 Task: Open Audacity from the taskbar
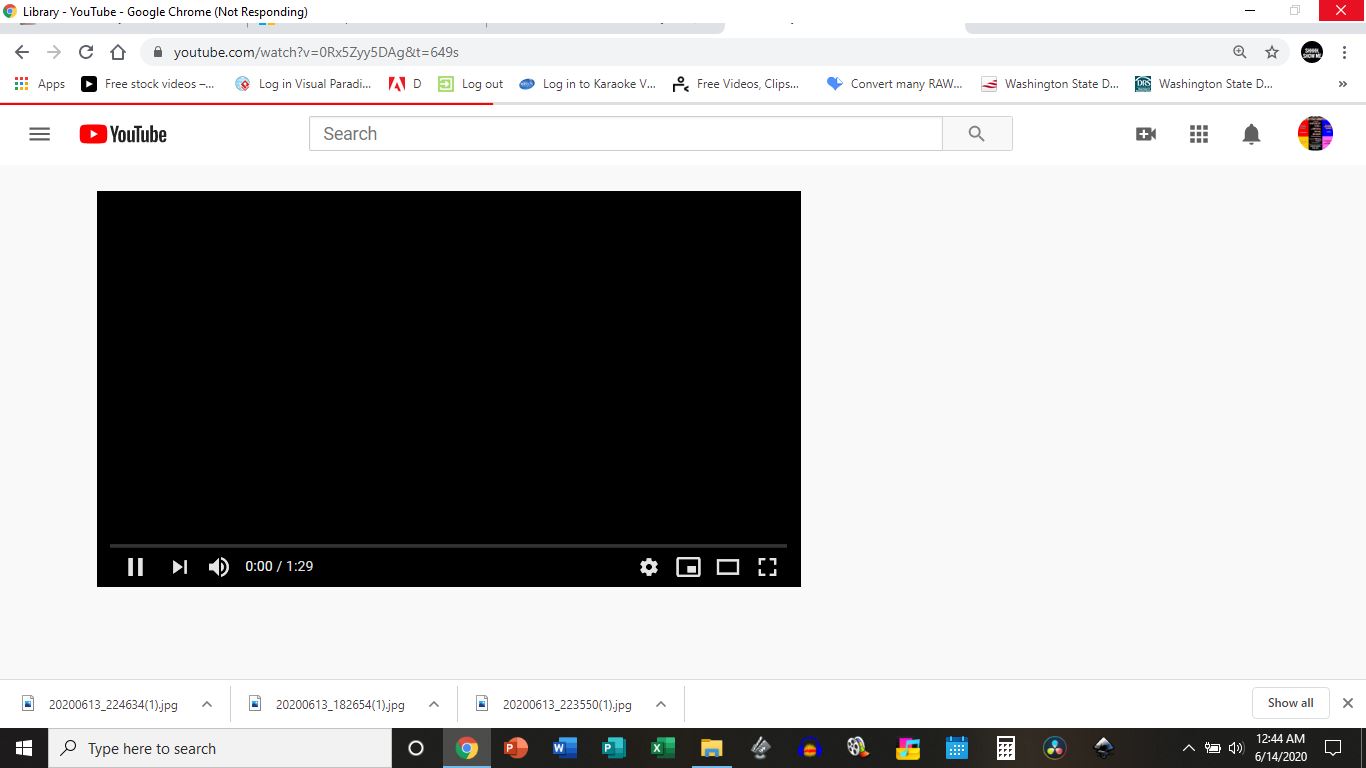(809, 748)
